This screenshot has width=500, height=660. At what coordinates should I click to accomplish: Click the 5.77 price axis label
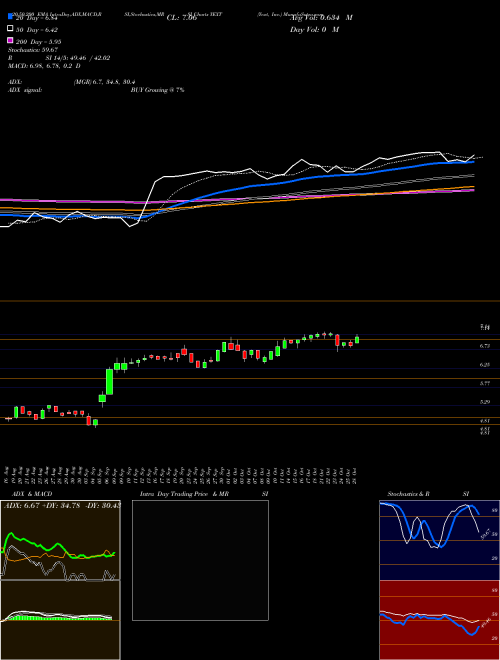click(x=485, y=383)
